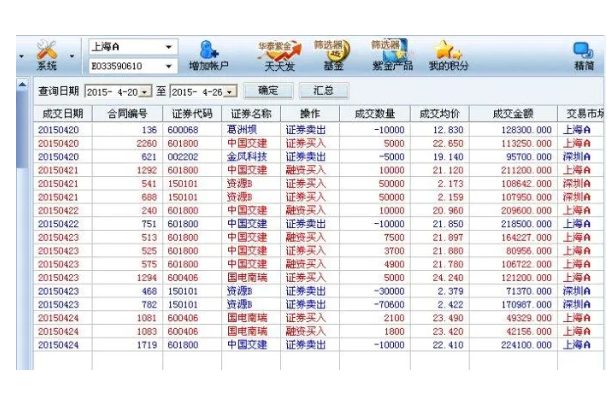Select contract number 1719 cell
Viewport: 613px width, 409px height.
127,345
